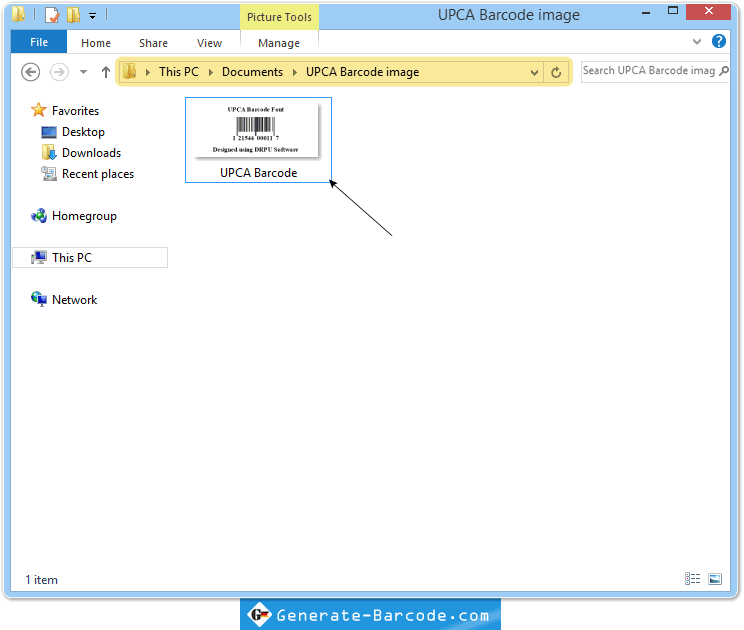This screenshot has height=630, width=744.
Task: Click the Favorites star icon
Action: [38, 110]
